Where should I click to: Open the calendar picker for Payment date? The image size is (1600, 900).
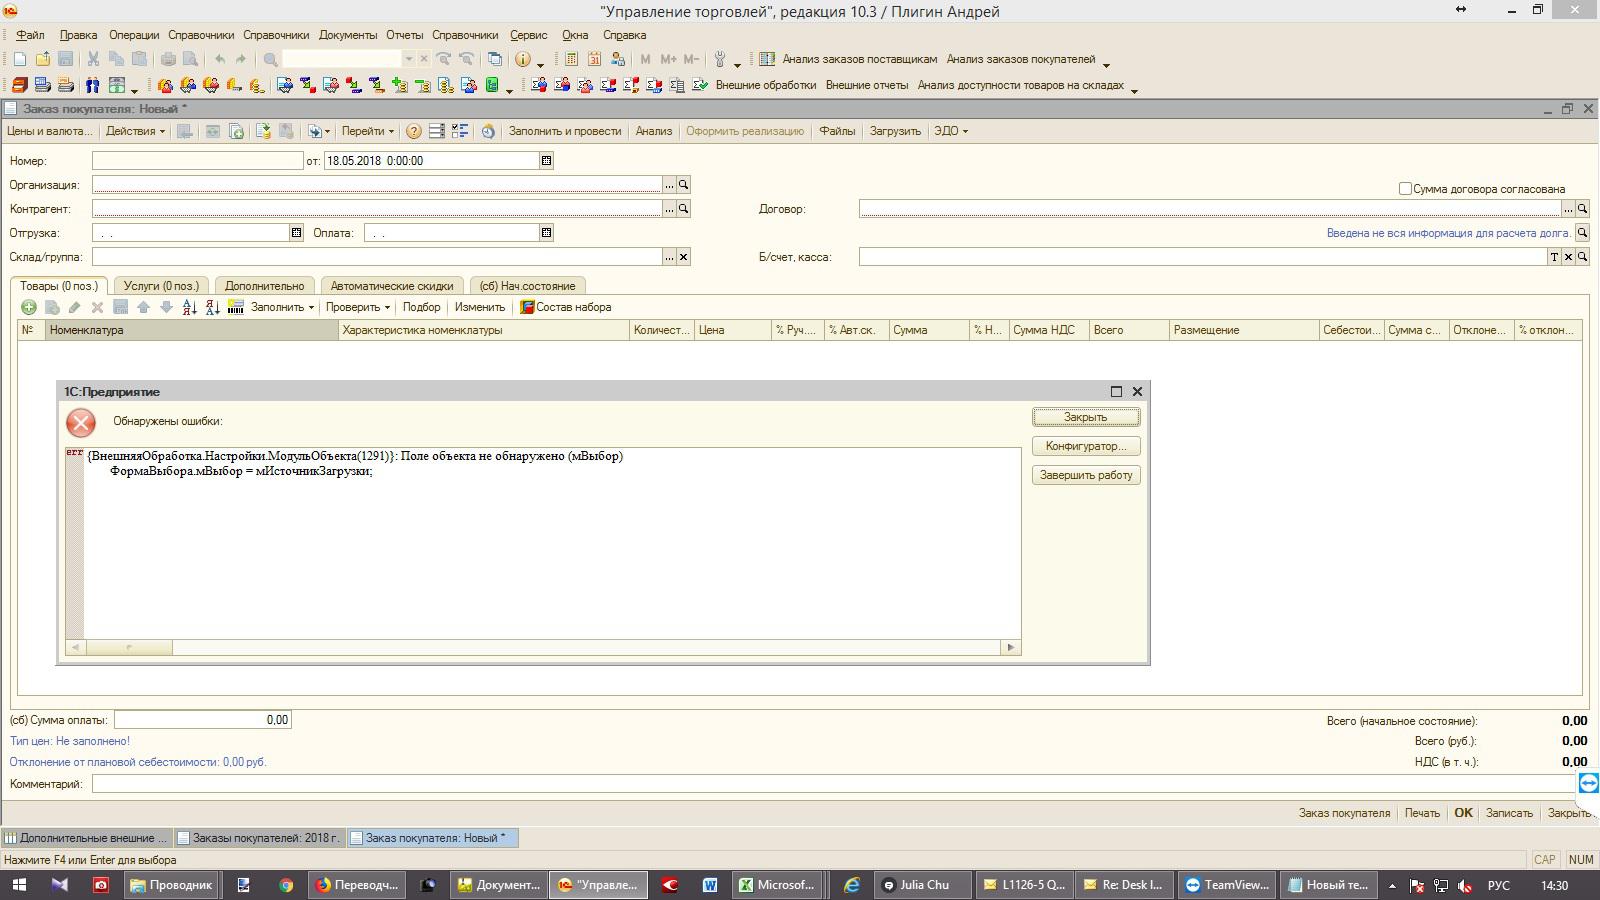click(x=546, y=233)
